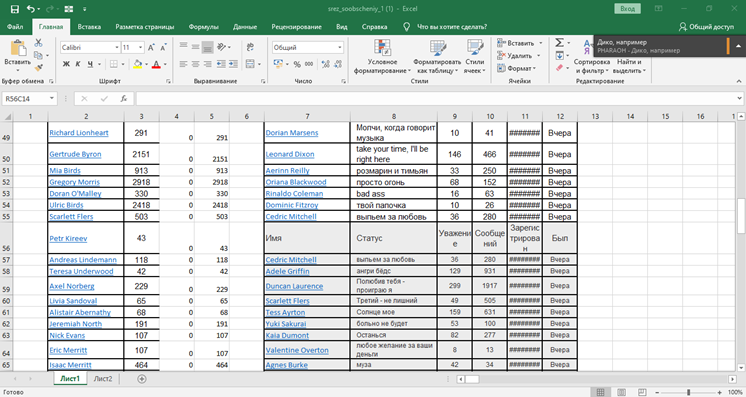Apply percent style format
Image resolution: width=746 pixels, height=397 pixels.
297,64
